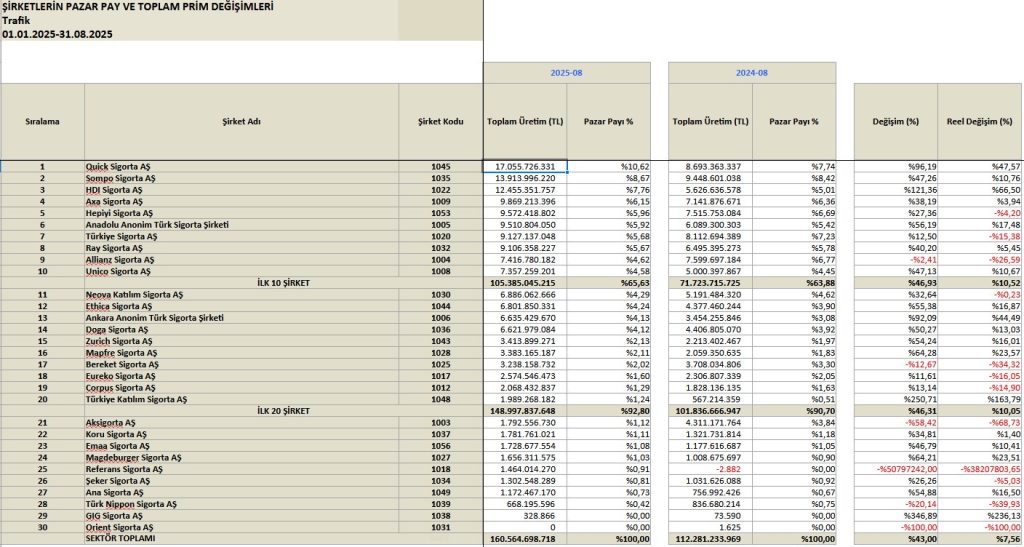Click the Şirket Adı column header
Viewport: 1024px width, 547px height.
click(x=242, y=121)
